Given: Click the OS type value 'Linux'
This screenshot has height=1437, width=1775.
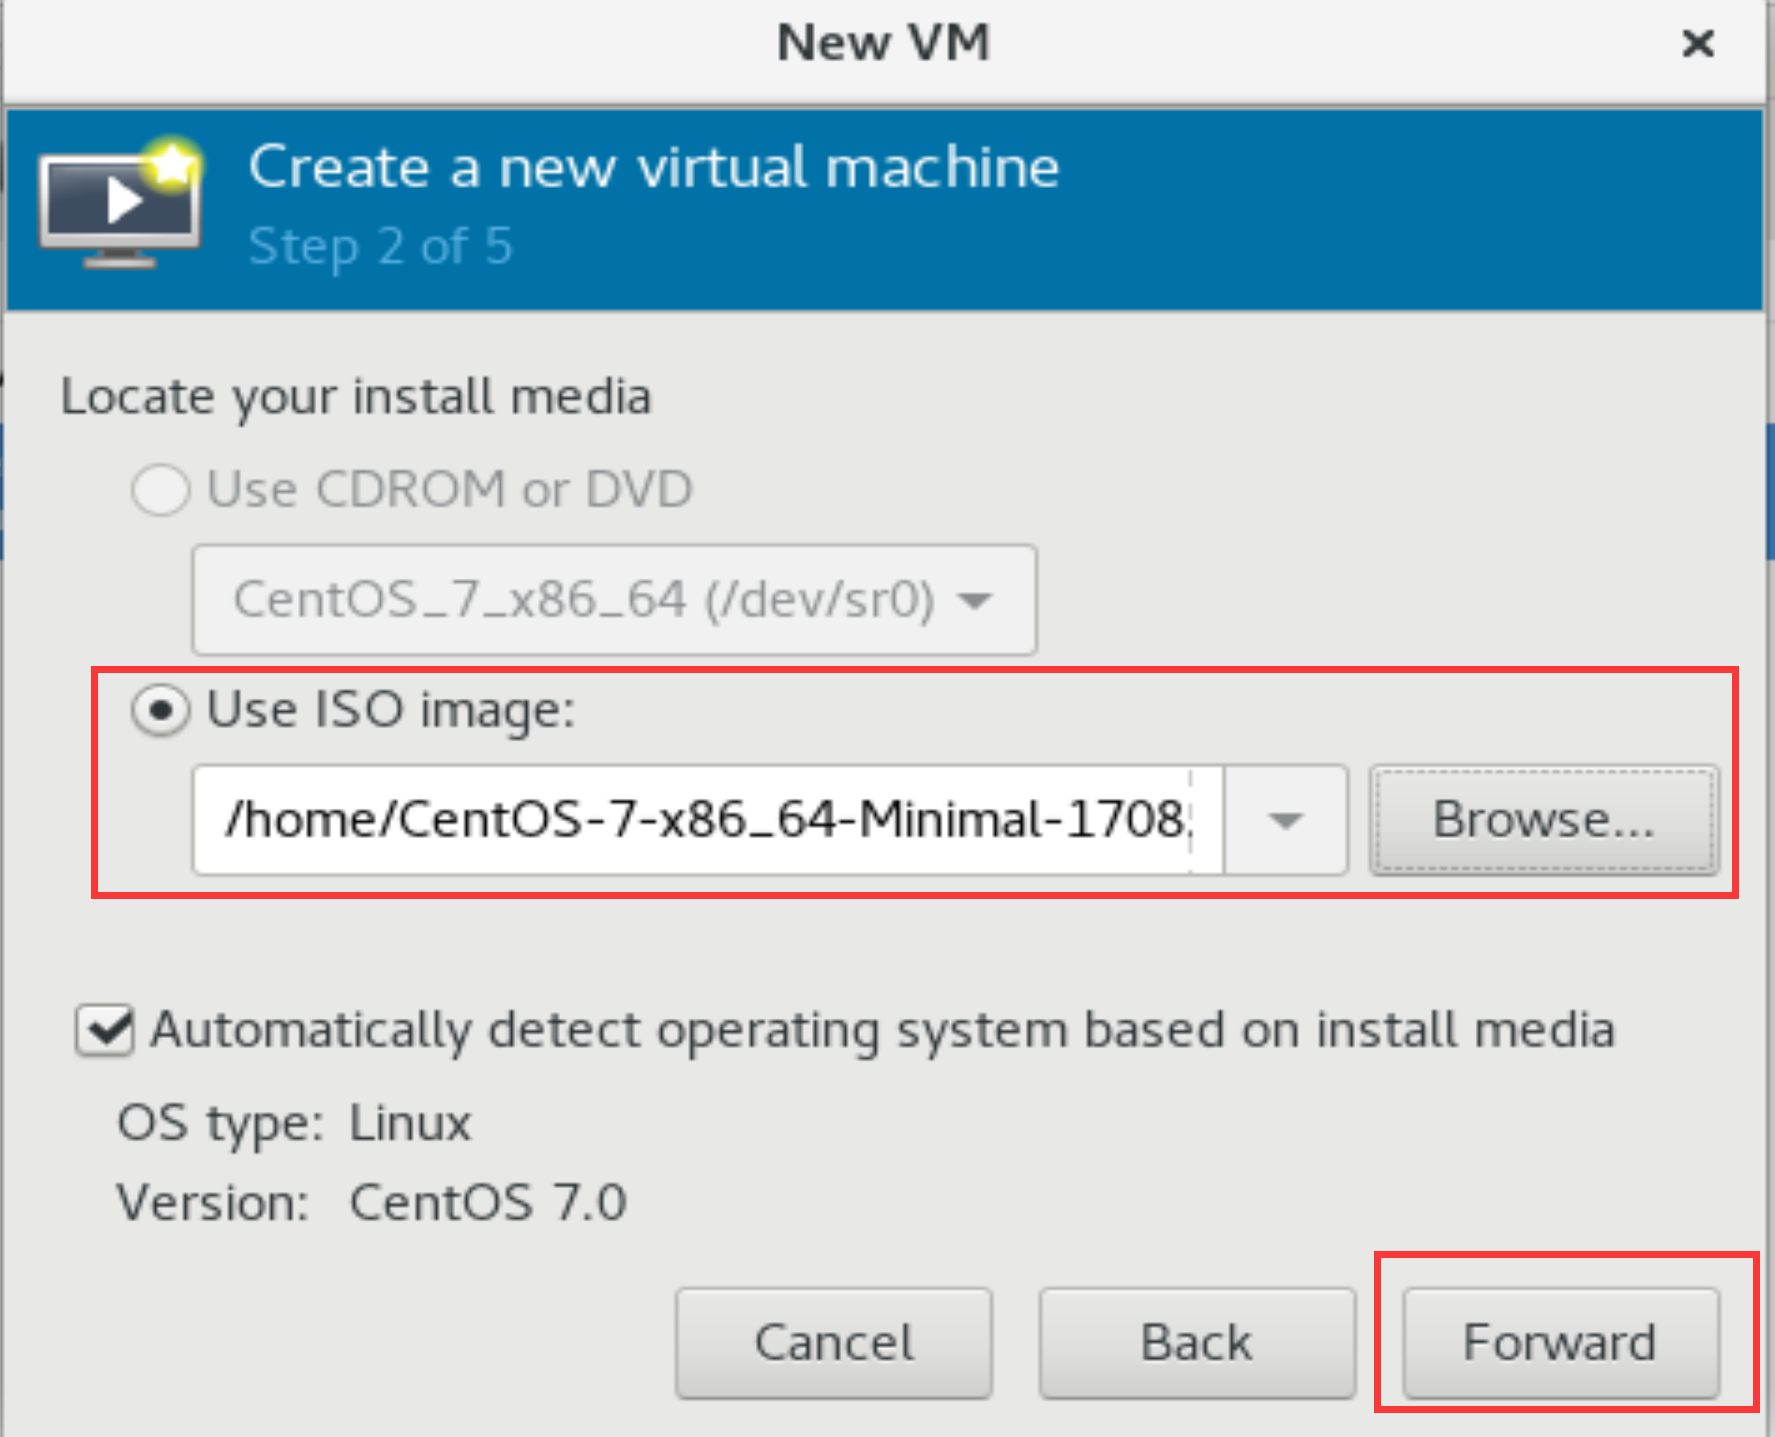Looking at the screenshot, I should (x=410, y=1123).
